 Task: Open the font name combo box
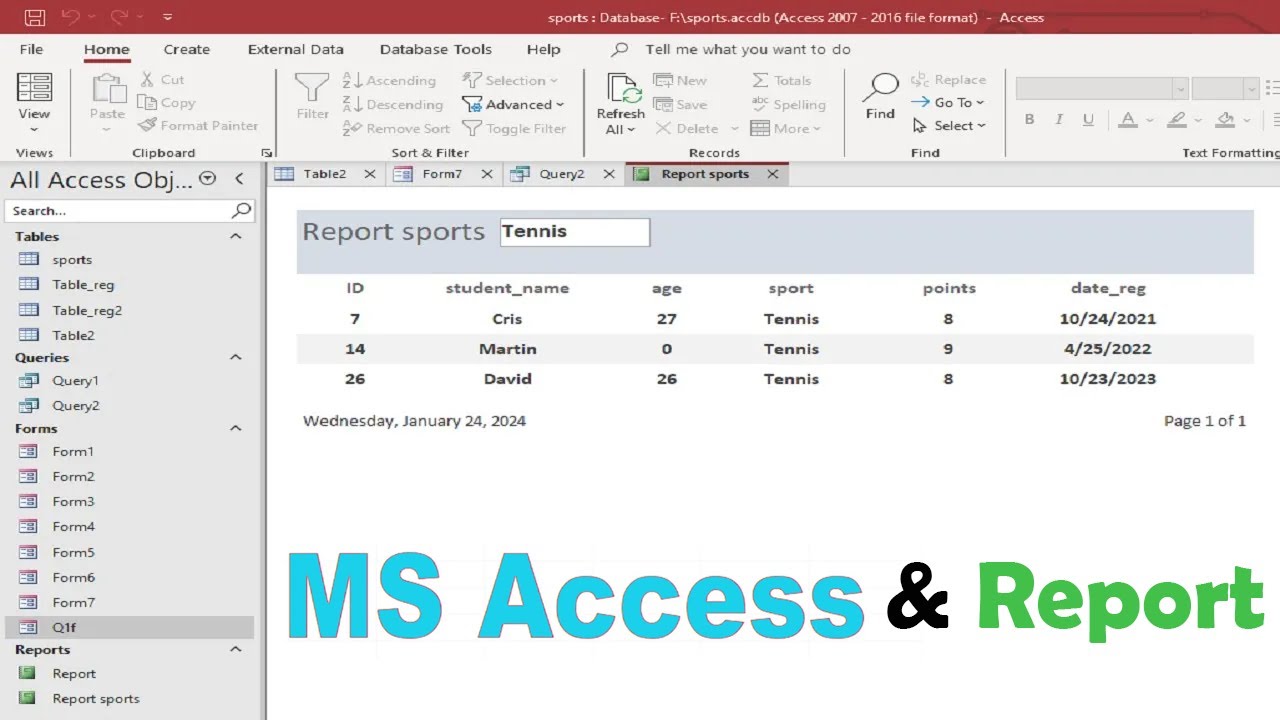coord(1102,88)
